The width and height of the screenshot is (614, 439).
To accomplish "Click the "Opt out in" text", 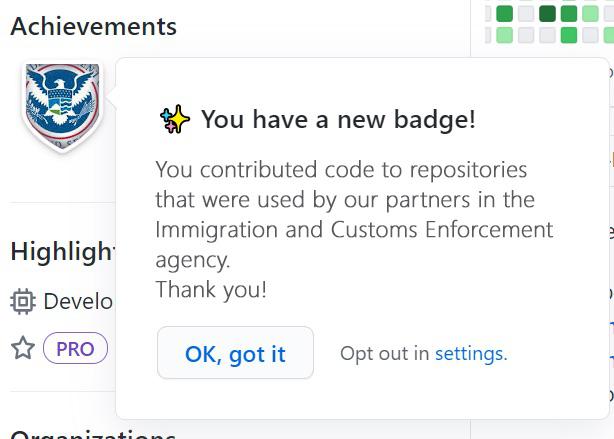I will point(384,353).
